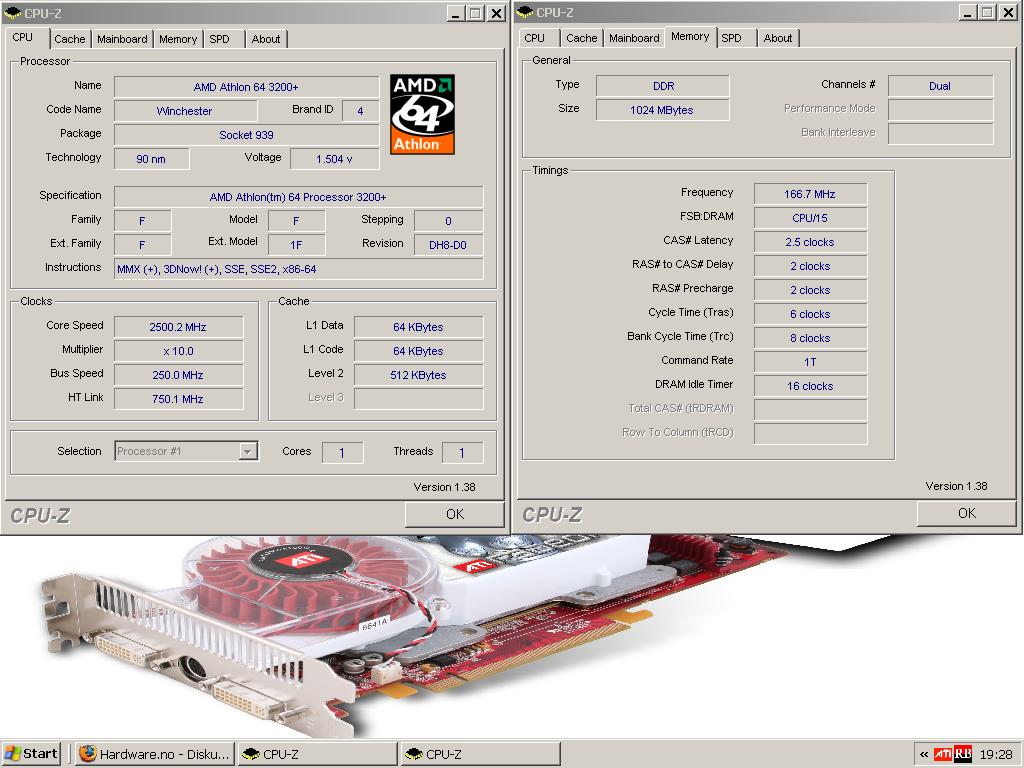Image resolution: width=1024 pixels, height=768 pixels.
Task: Click the AMD Athlon 64 logo
Action: 422,114
